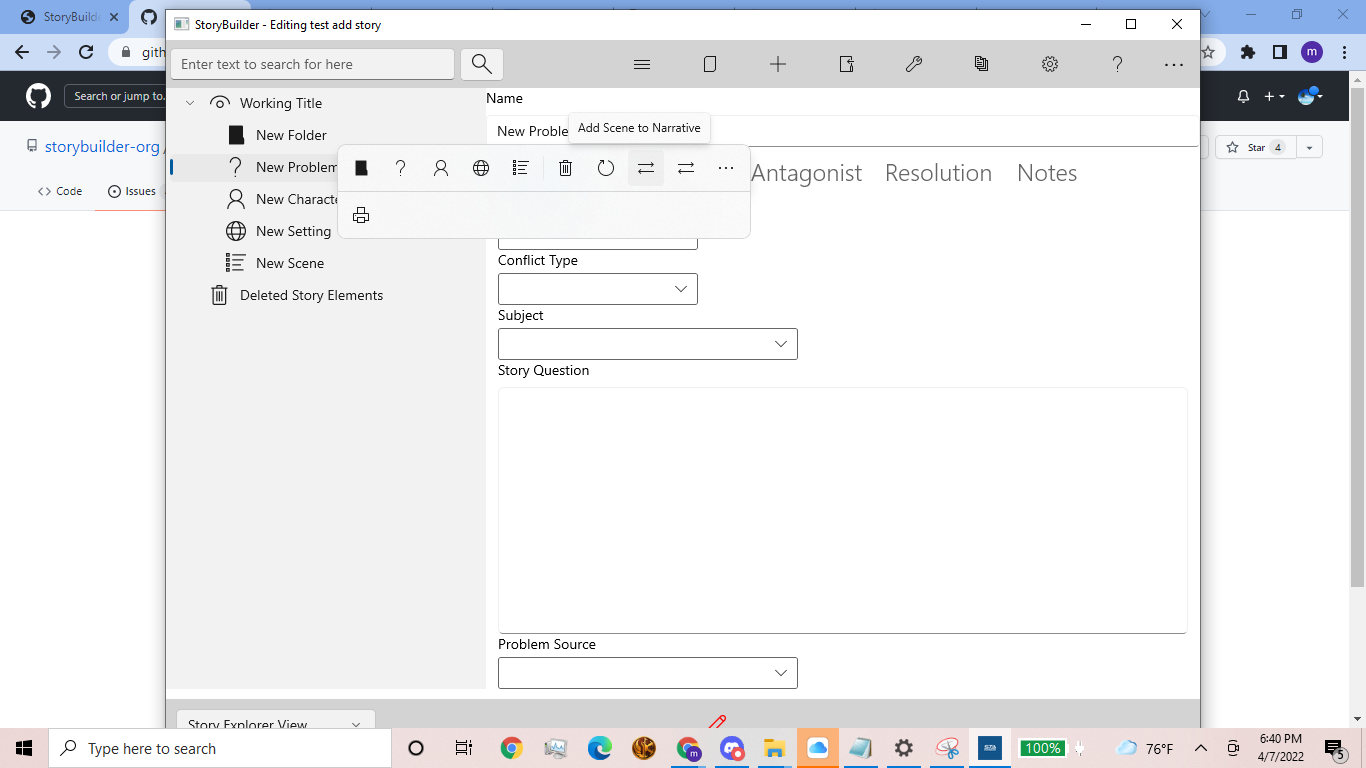Create a New Scene using the list icon
This screenshot has height=768, width=1366.
521,167
